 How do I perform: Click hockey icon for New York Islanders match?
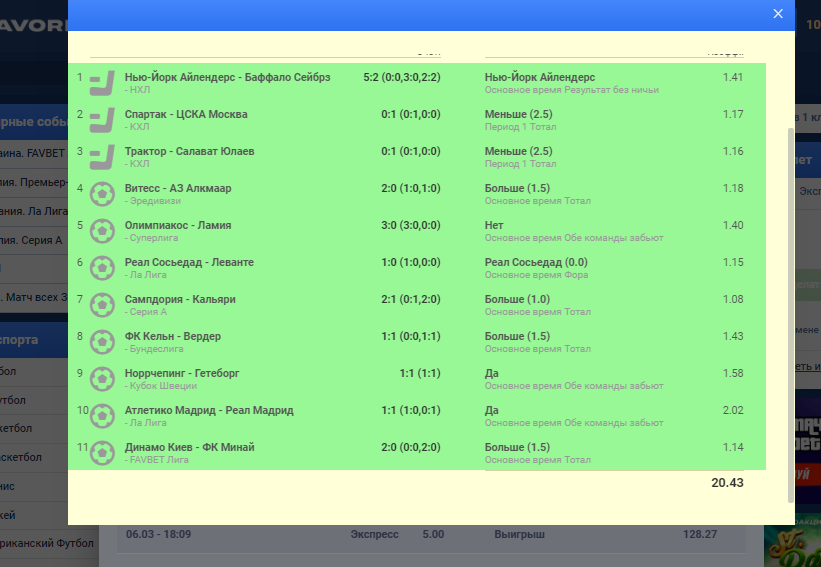(102, 83)
